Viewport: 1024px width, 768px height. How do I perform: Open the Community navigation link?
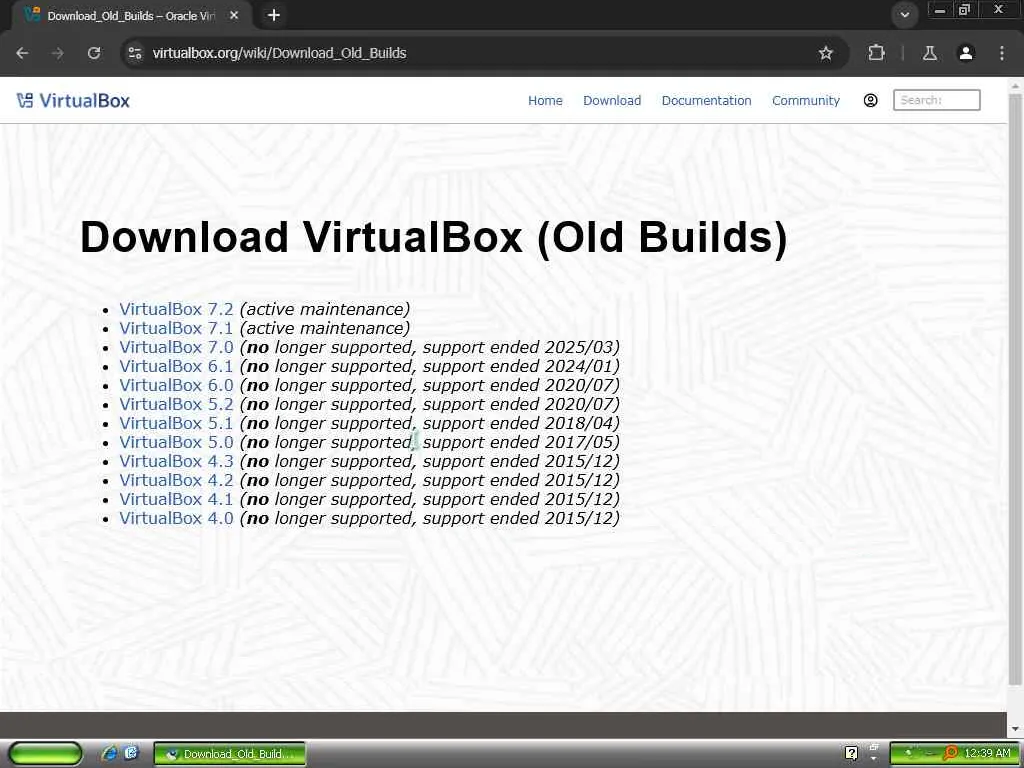(806, 101)
